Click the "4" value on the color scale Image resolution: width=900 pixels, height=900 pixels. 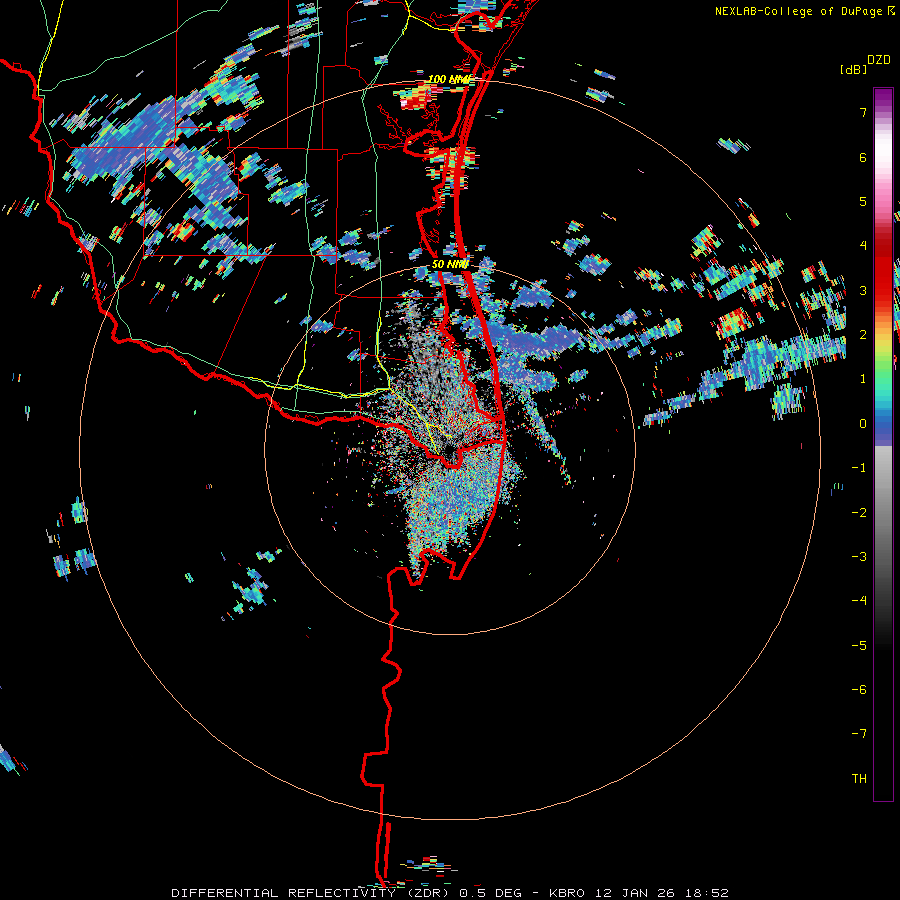click(863, 246)
